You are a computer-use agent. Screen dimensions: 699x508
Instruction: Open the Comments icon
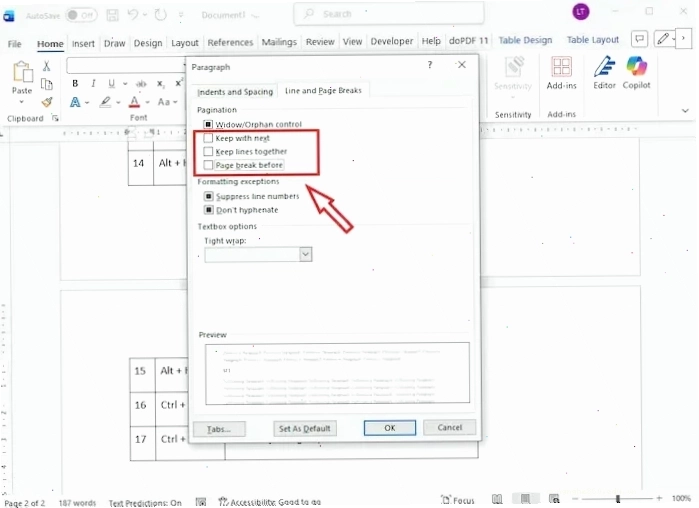tap(639, 39)
